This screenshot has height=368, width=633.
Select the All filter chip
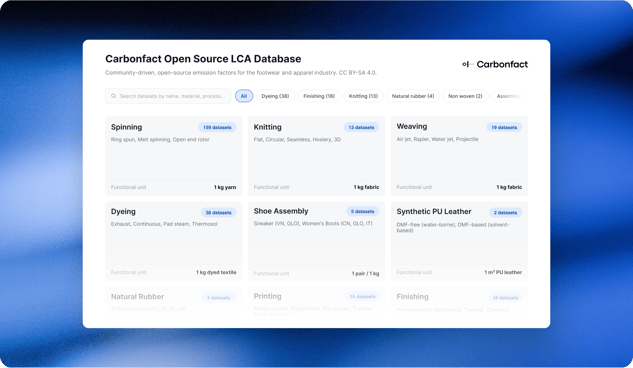click(x=244, y=96)
